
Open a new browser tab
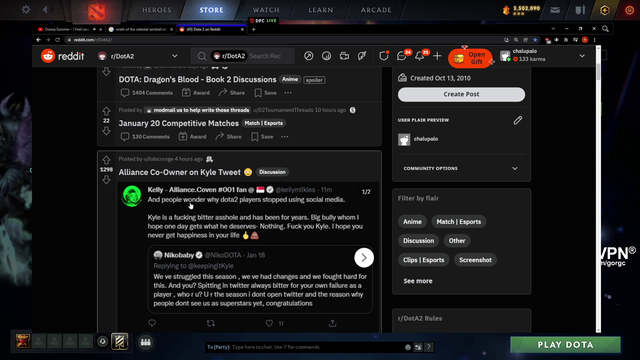pyautogui.click(x=253, y=29)
